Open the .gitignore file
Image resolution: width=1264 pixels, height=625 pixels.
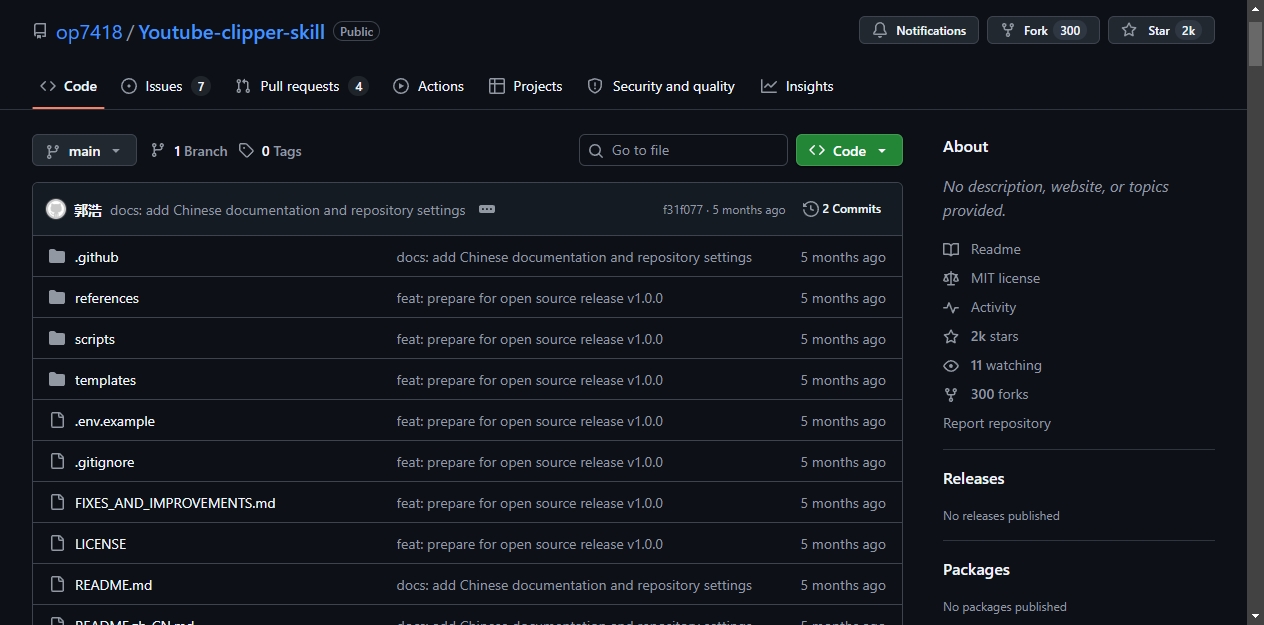click(104, 462)
